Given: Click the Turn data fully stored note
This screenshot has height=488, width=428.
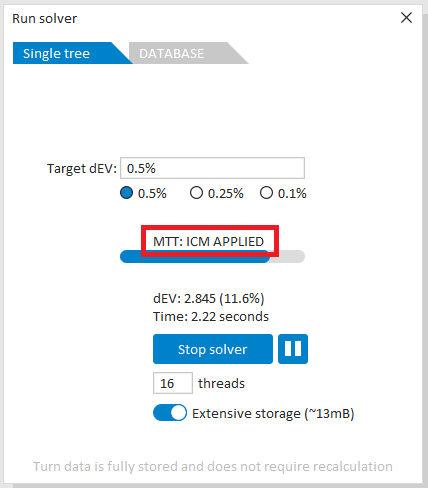Looking at the screenshot, I should (x=213, y=466).
